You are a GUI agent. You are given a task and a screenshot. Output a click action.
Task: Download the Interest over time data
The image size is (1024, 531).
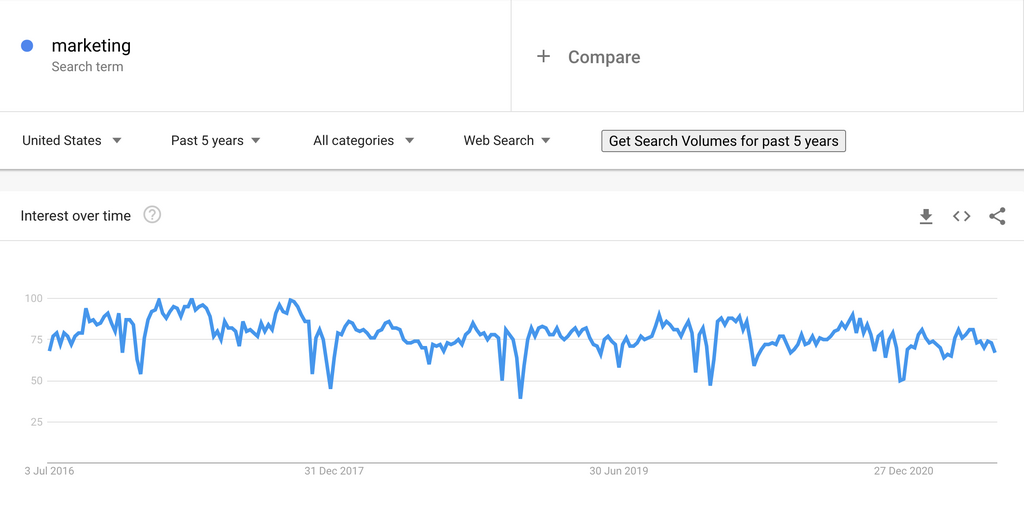926,216
